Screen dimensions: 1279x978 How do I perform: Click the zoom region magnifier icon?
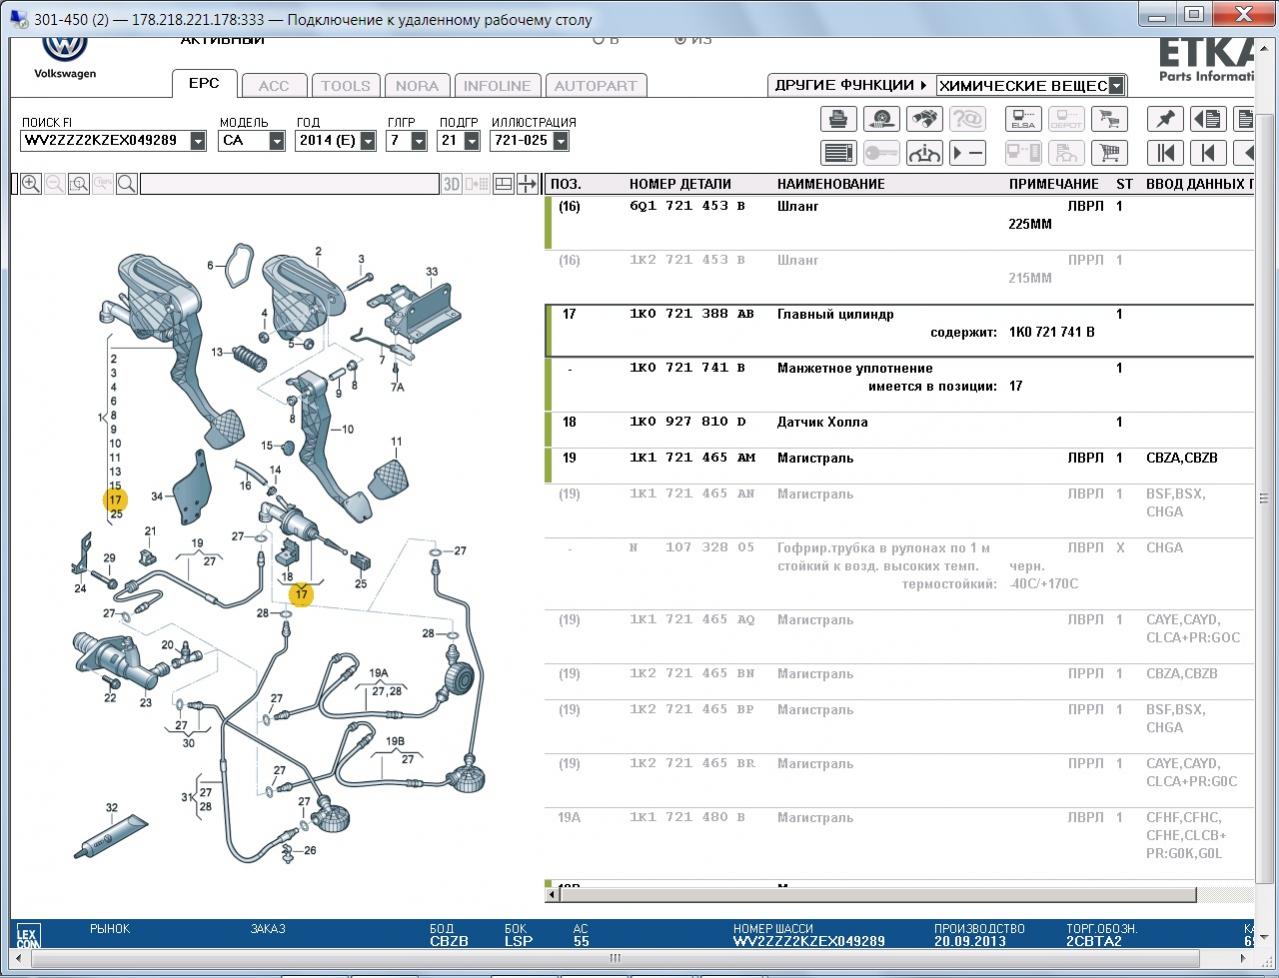(x=79, y=184)
